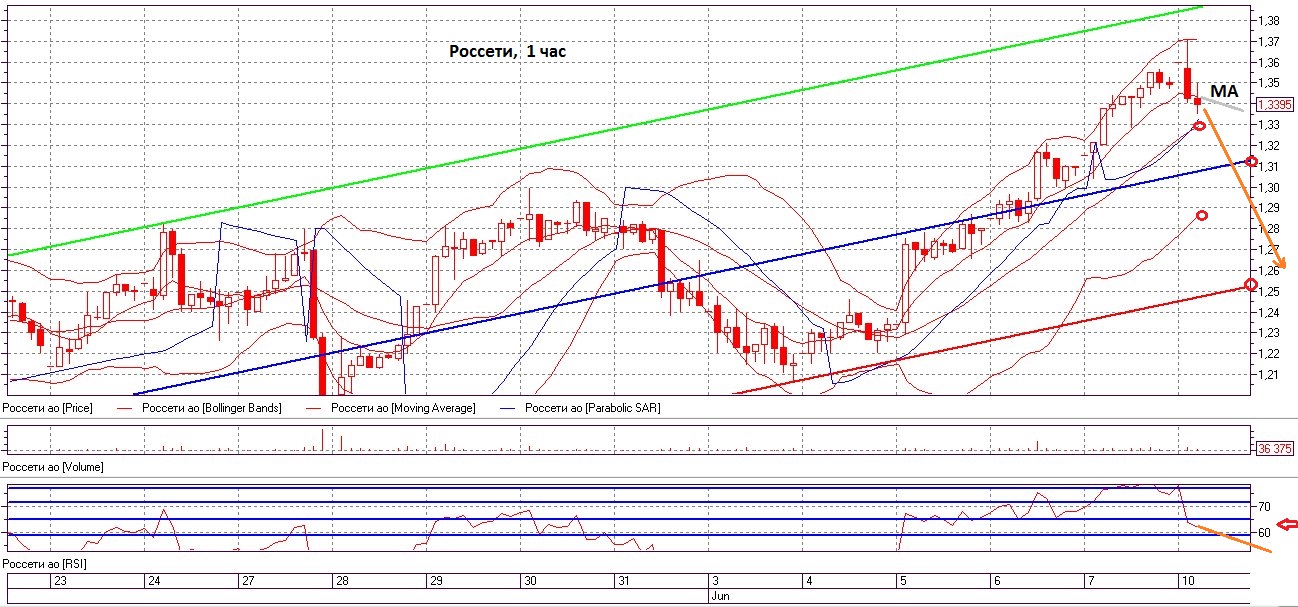
Task: Click the RSI 70 level label
Action: coord(1264,507)
